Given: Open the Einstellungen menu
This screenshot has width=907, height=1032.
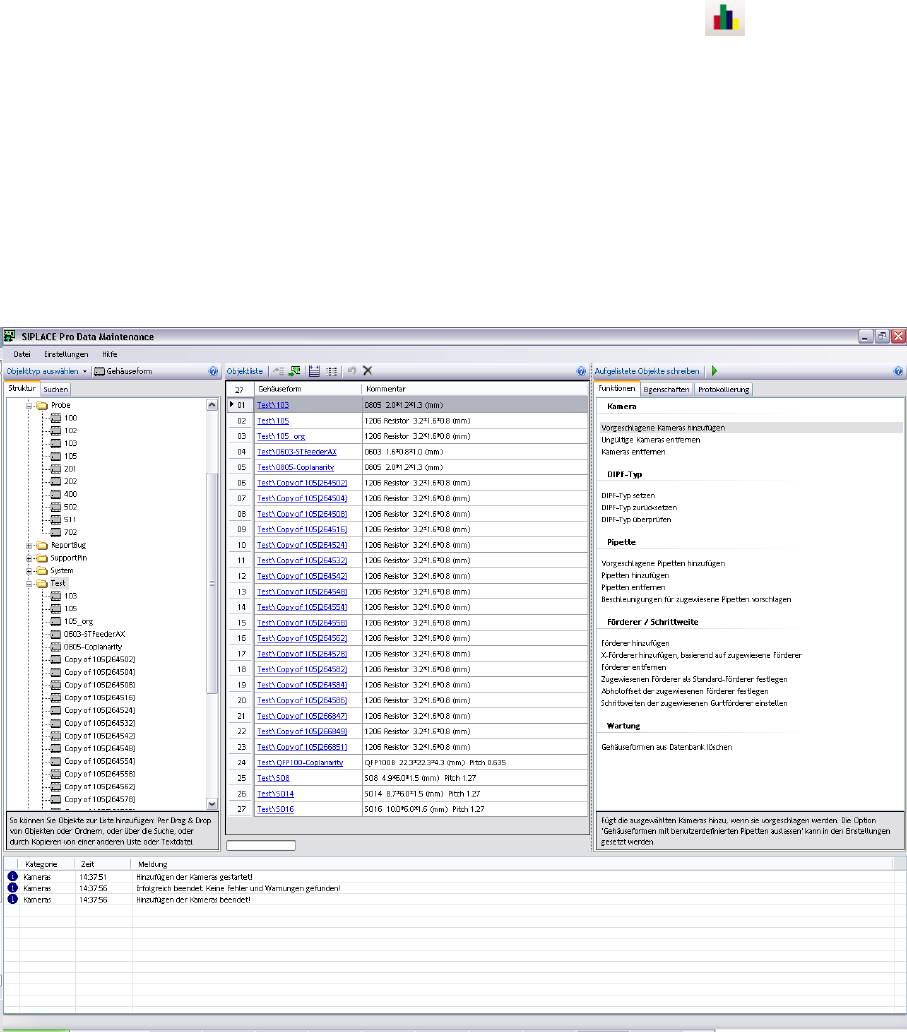Looking at the screenshot, I should 66,354.
